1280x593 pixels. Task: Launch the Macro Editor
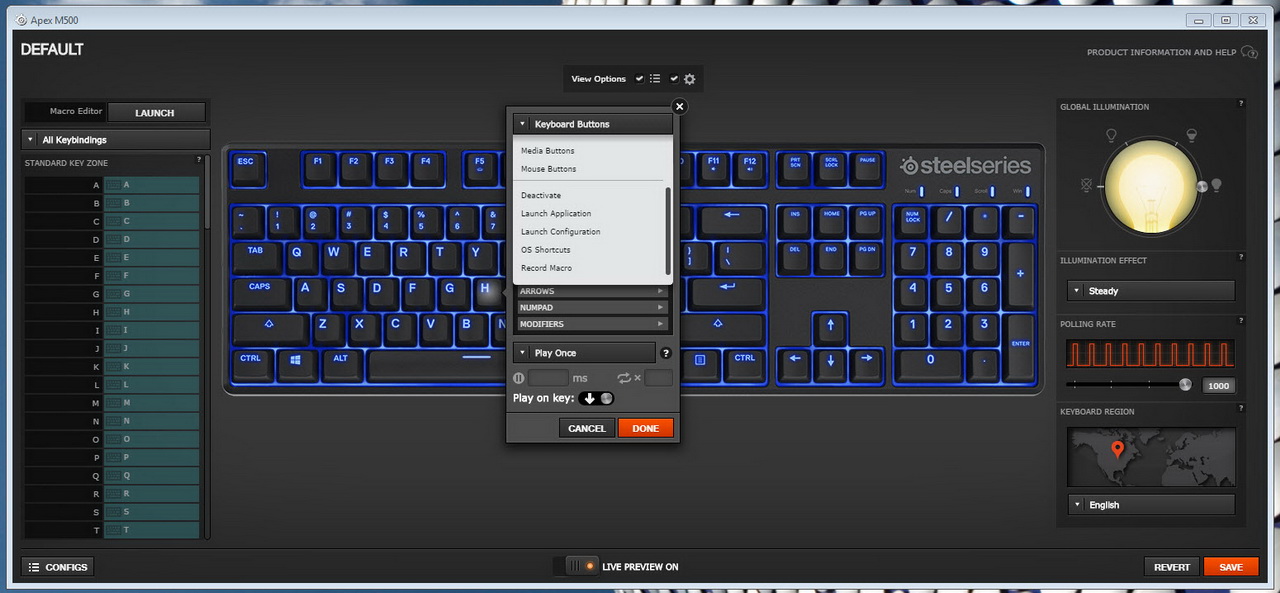155,113
